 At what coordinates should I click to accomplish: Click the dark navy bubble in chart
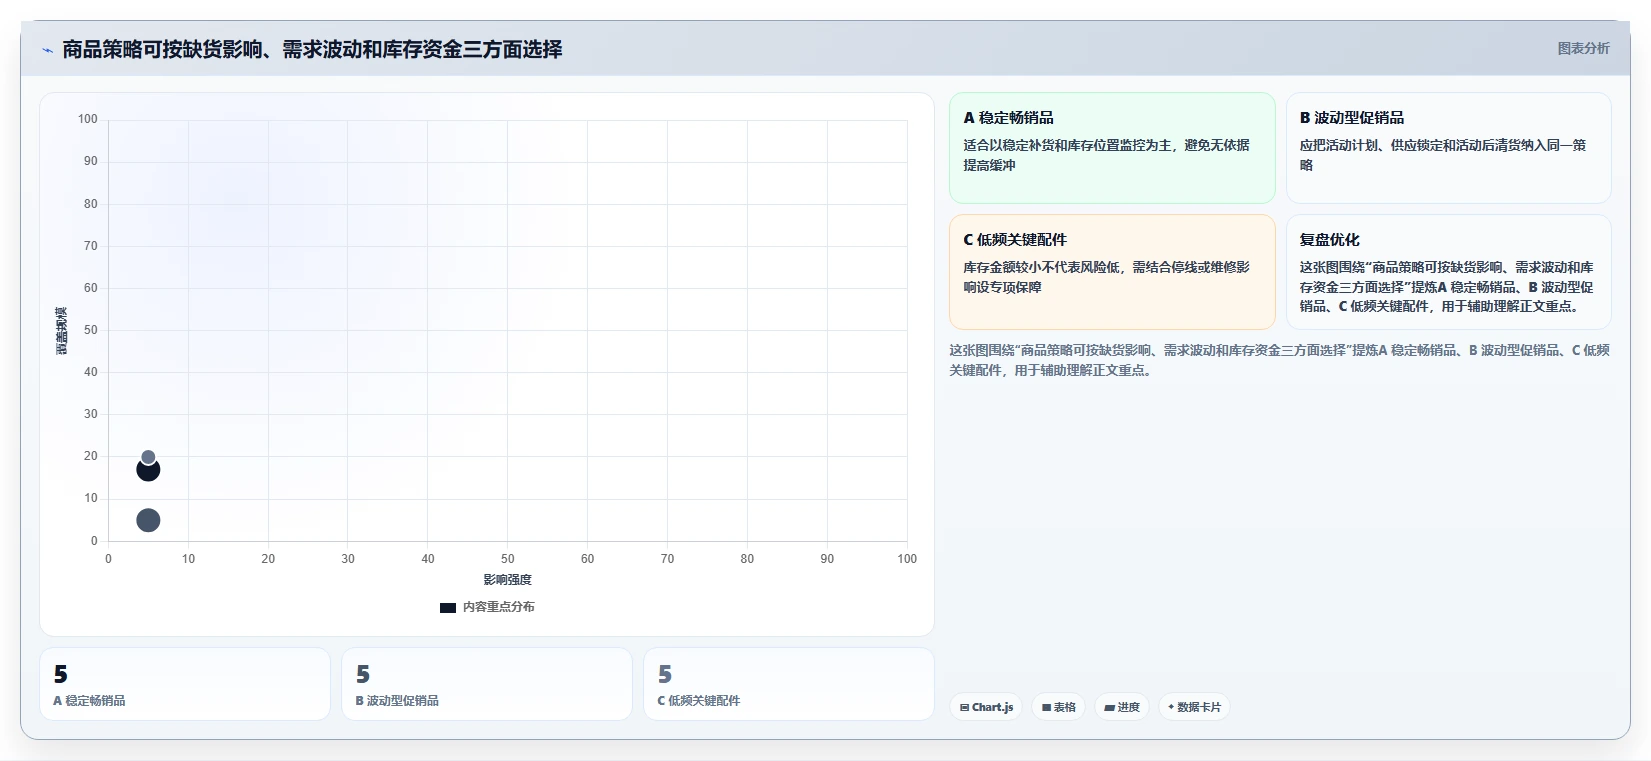click(x=148, y=470)
